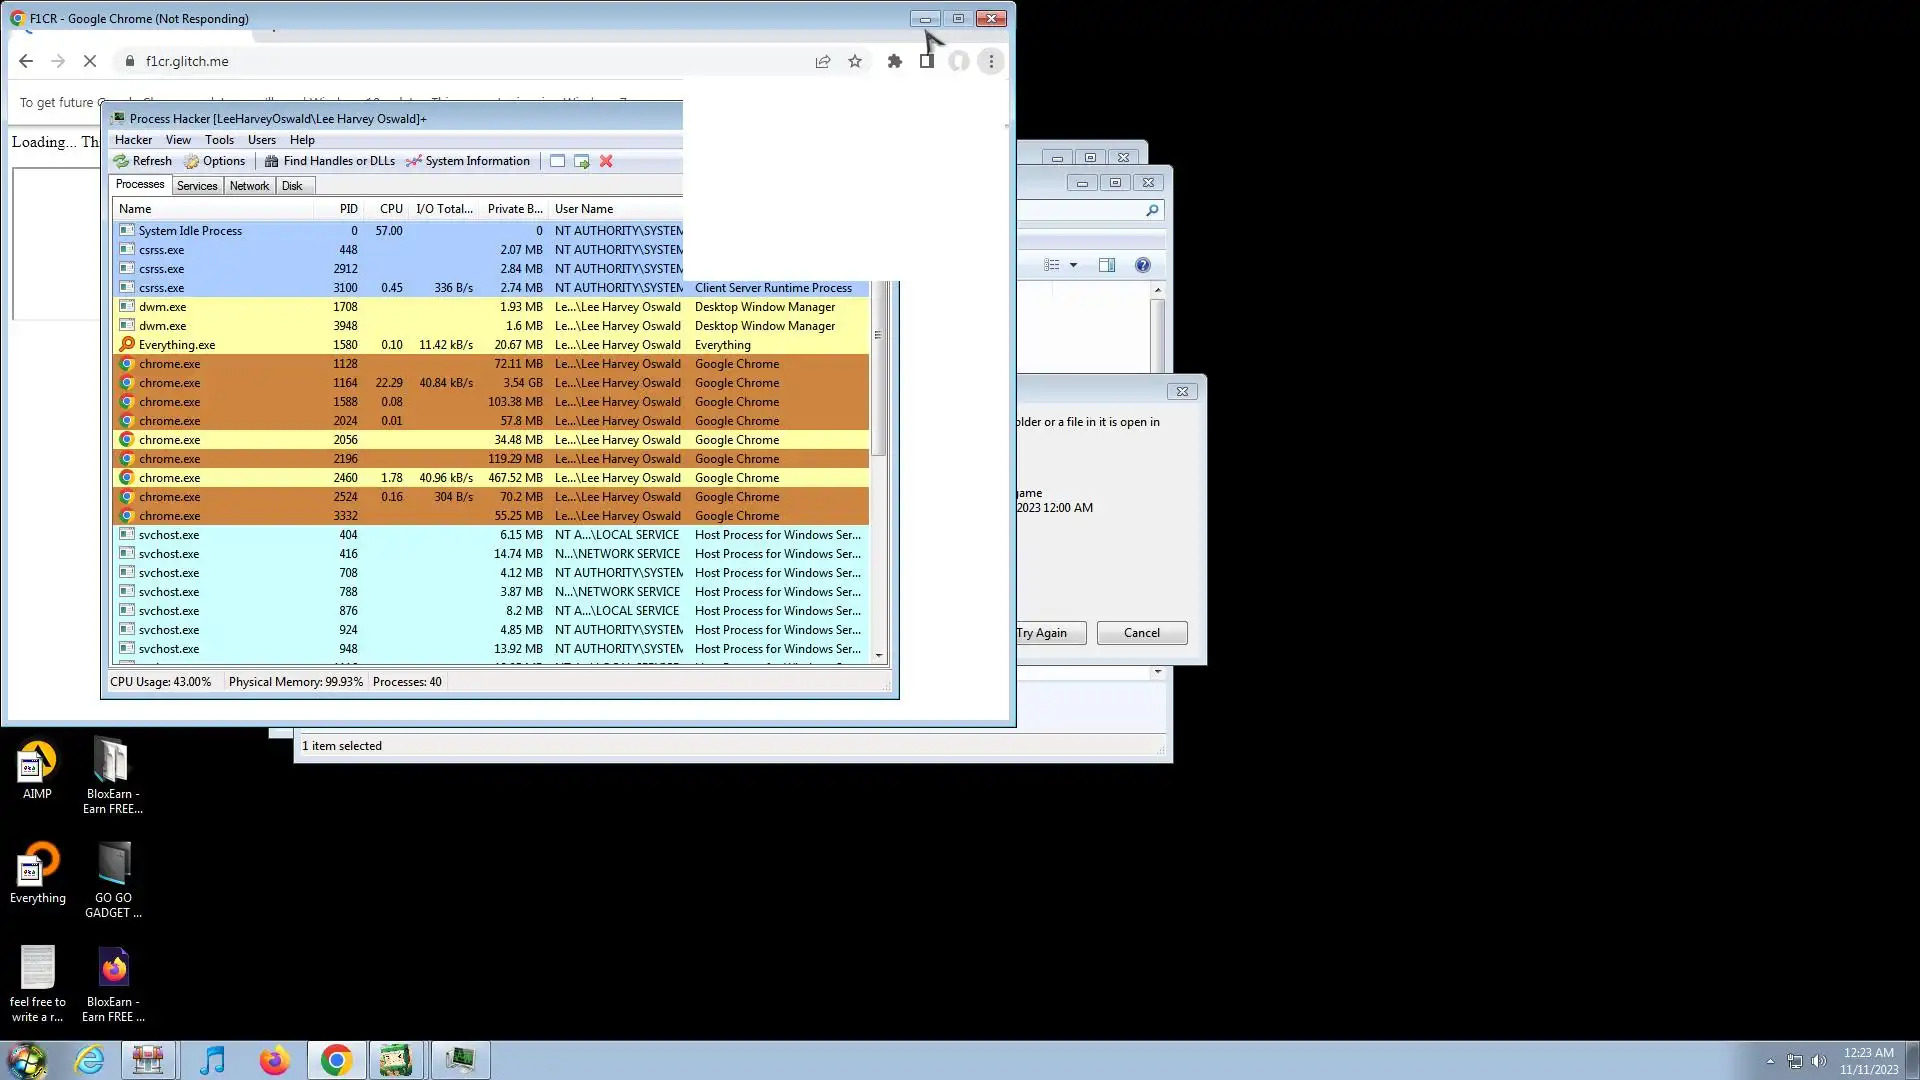This screenshot has height=1080, width=1920.
Task: Switch to the Network tab
Action: click(x=249, y=186)
